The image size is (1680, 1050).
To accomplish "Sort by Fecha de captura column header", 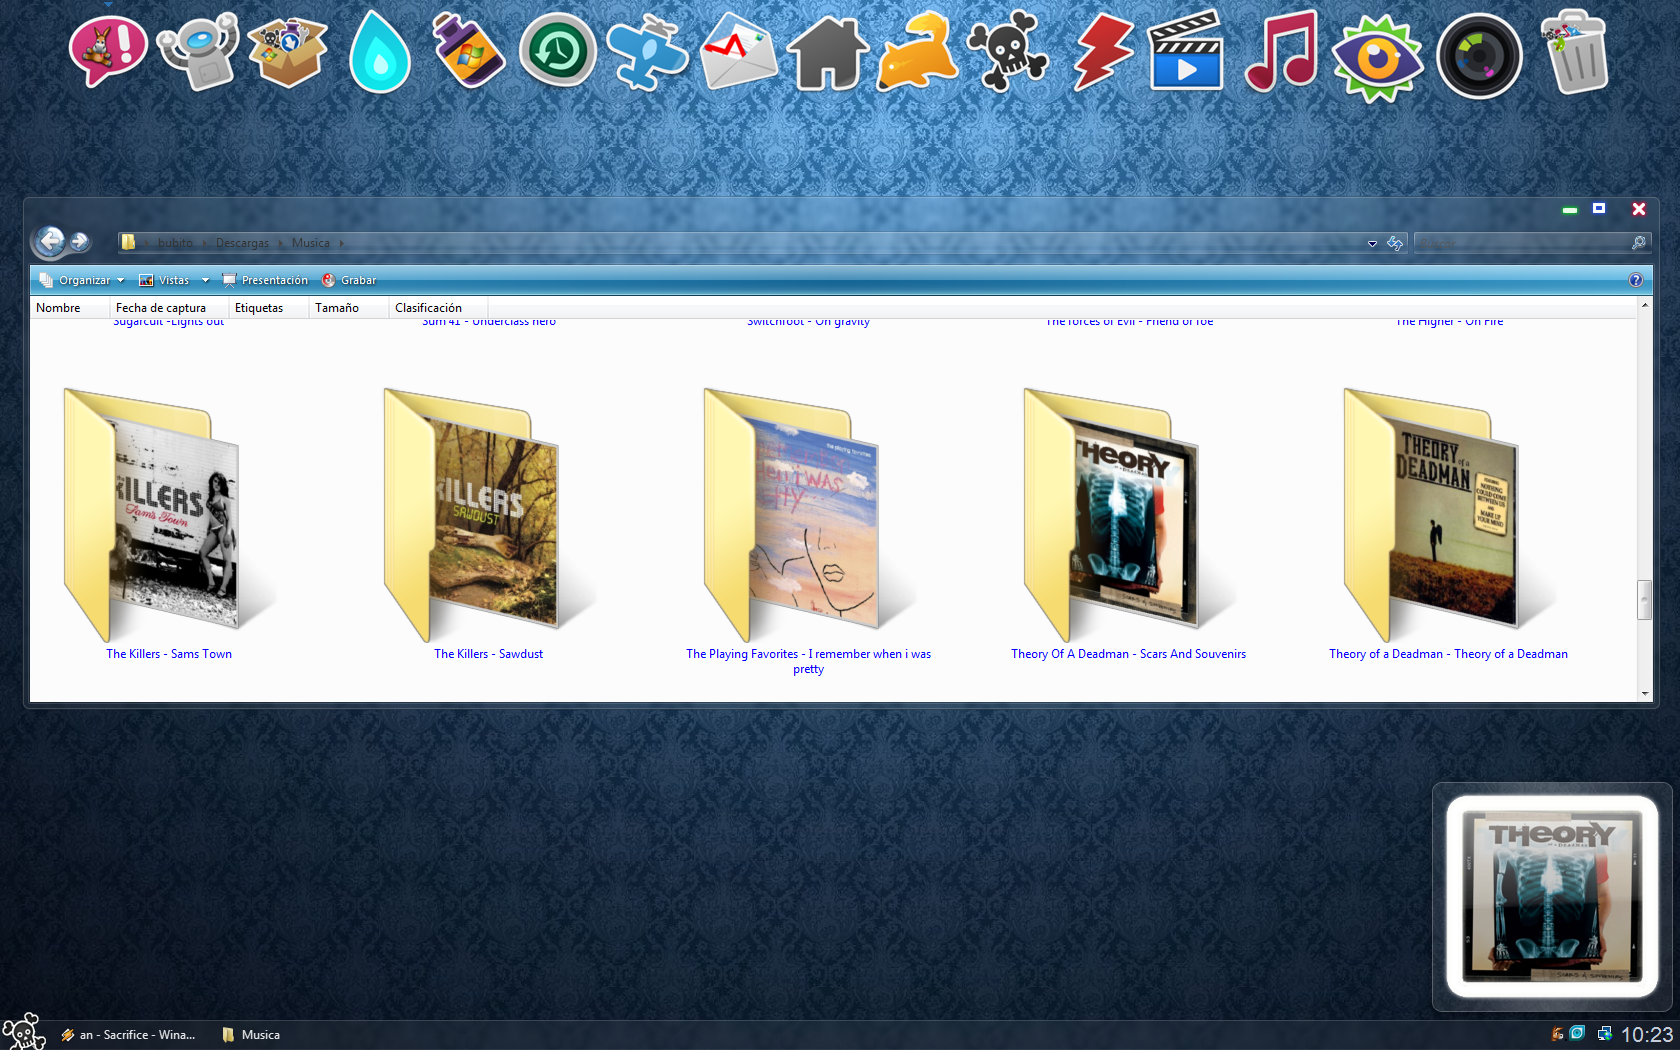I will tap(169, 308).
